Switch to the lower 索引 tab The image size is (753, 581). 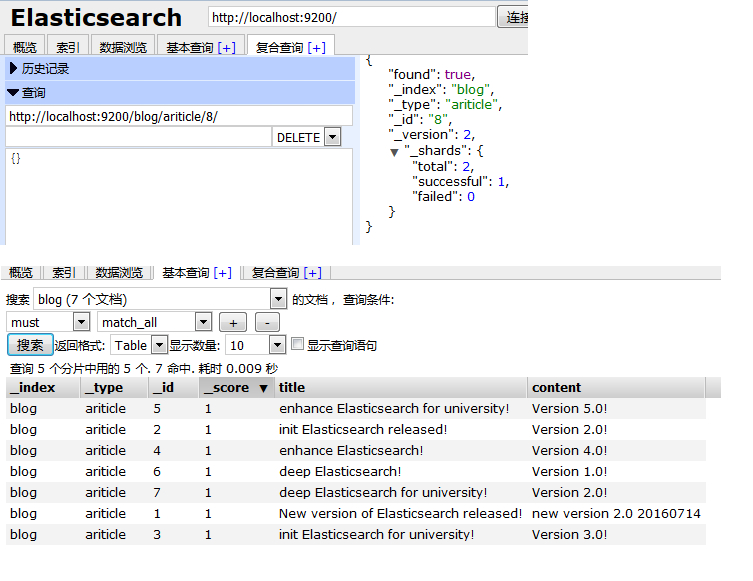click(64, 273)
